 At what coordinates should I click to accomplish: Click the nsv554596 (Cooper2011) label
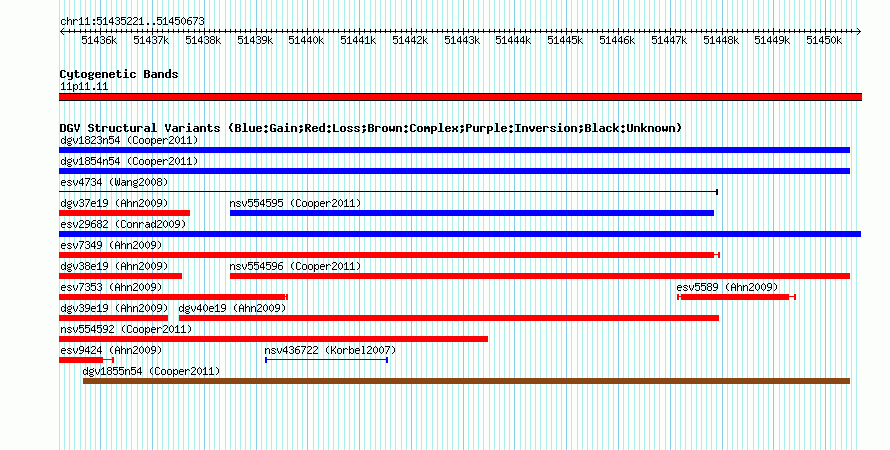pyautogui.click(x=295, y=266)
